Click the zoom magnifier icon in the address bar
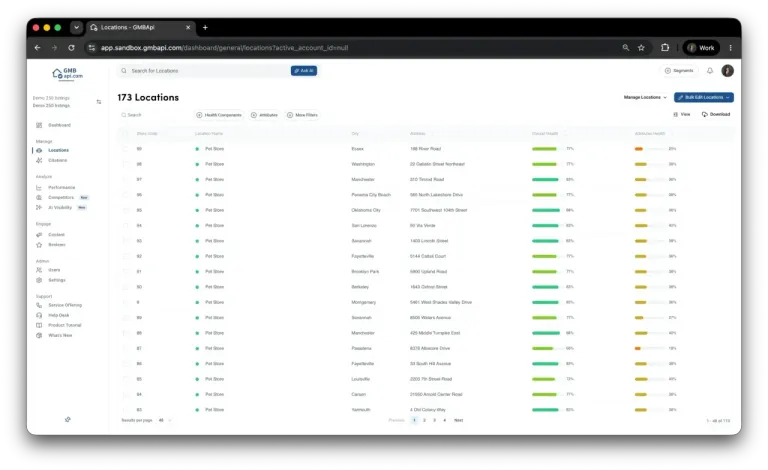Screen dimensions: 768x470 (625, 48)
